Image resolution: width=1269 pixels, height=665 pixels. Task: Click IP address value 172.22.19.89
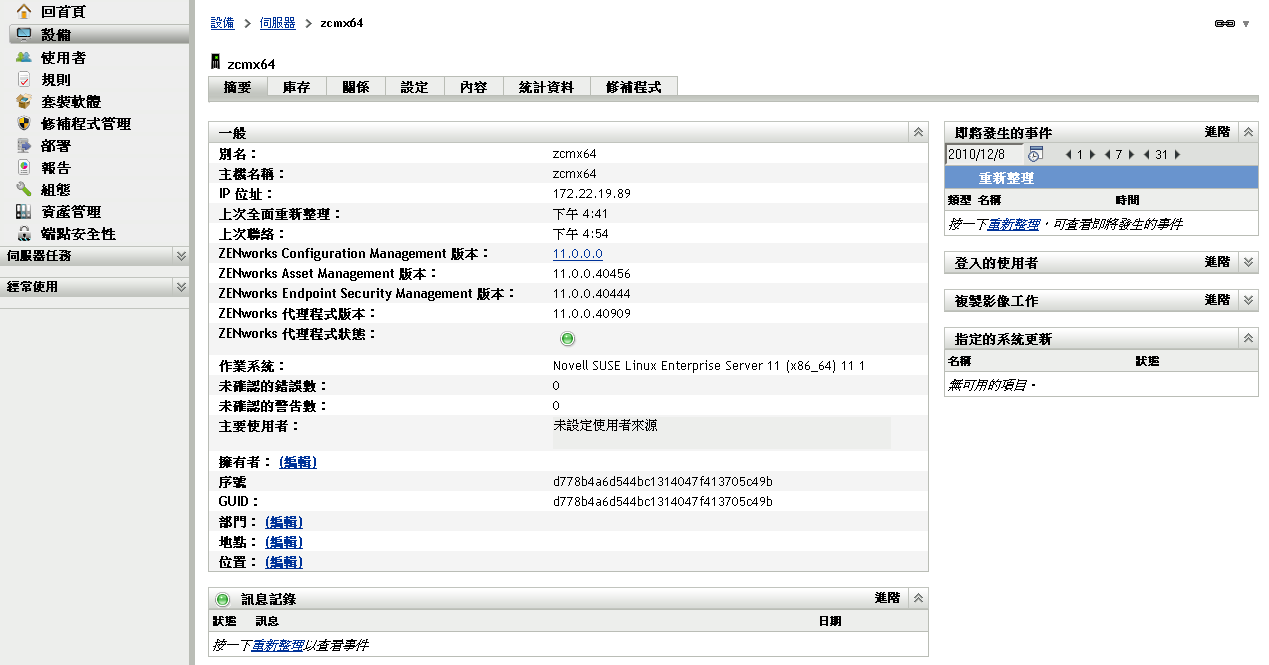591,194
